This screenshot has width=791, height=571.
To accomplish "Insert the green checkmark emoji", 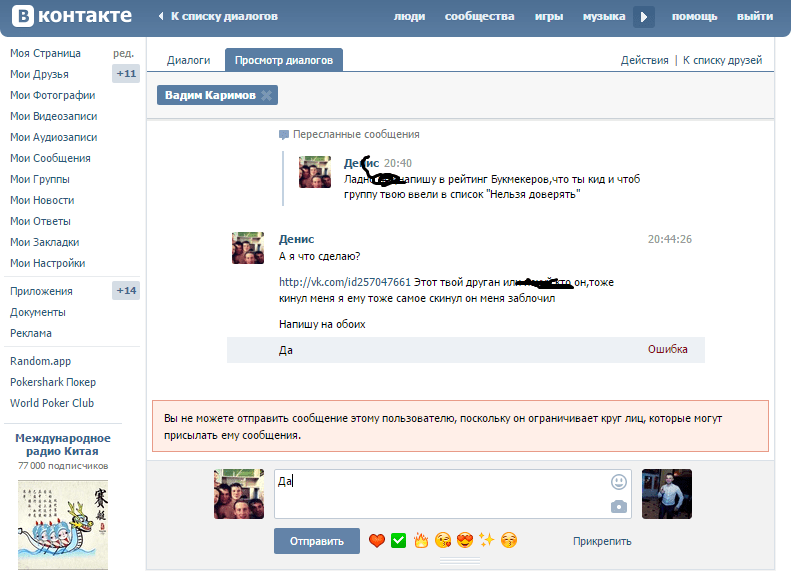I will click(x=399, y=541).
